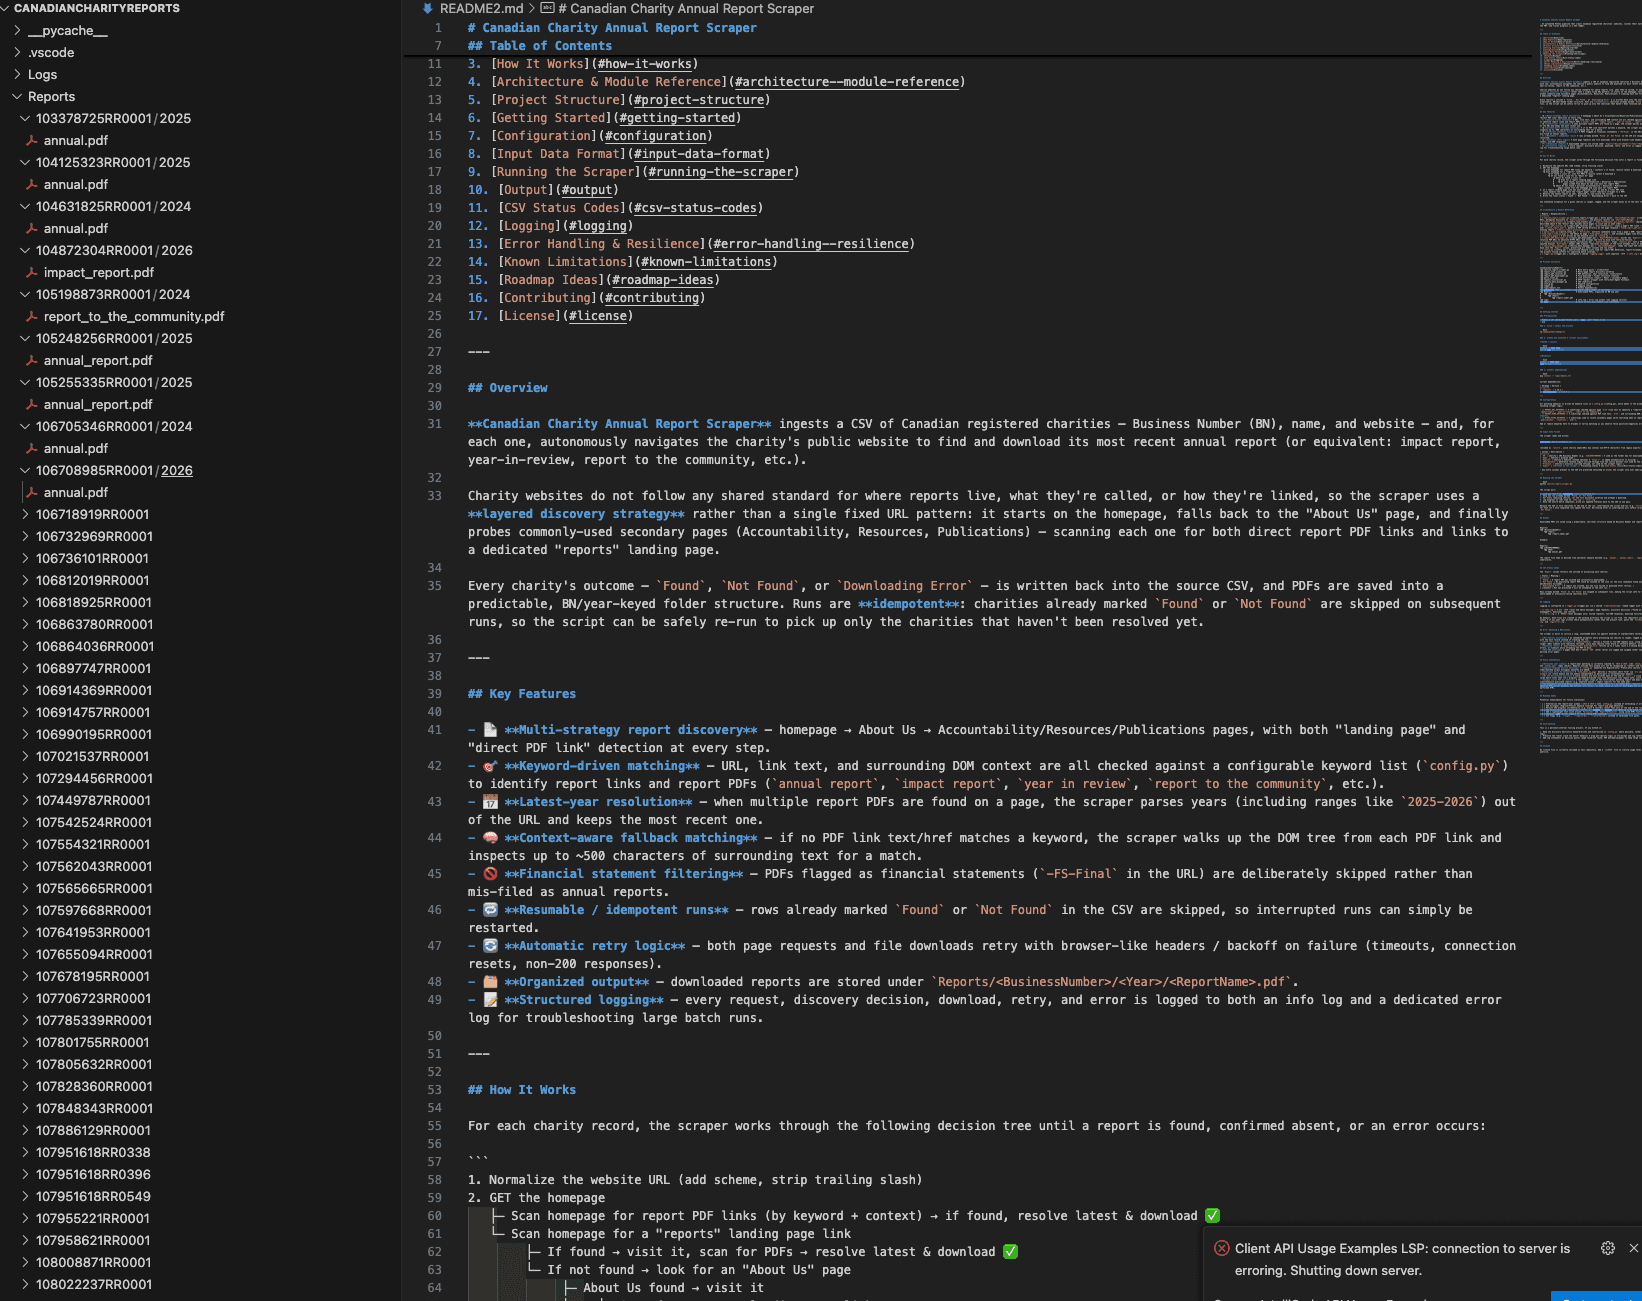Follow the #known-limitations link
This screenshot has width=1642, height=1301.
pyautogui.click(x=706, y=262)
